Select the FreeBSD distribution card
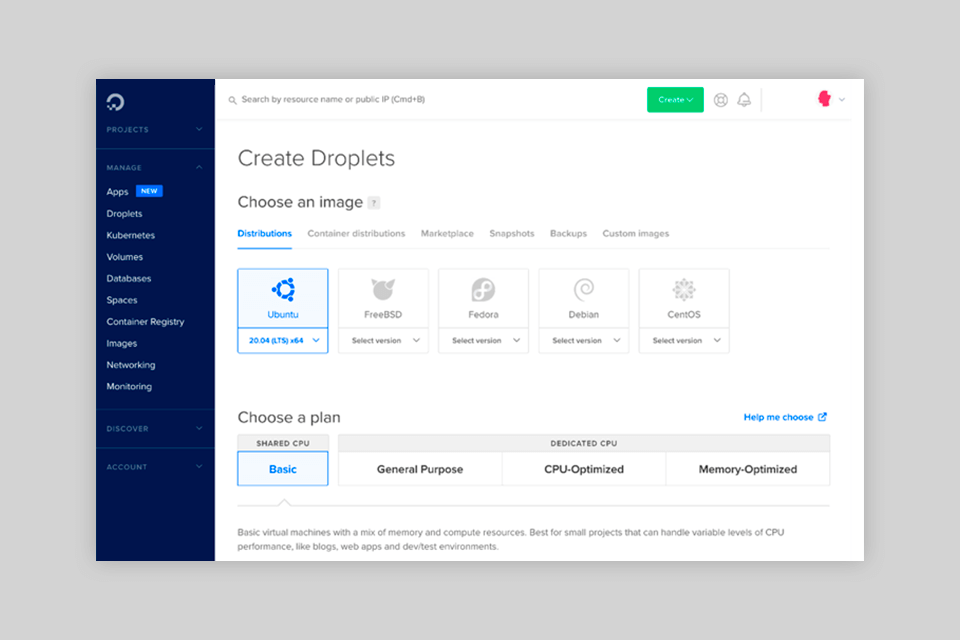This screenshot has width=960, height=640. pyautogui.click(x=383, y=298)
